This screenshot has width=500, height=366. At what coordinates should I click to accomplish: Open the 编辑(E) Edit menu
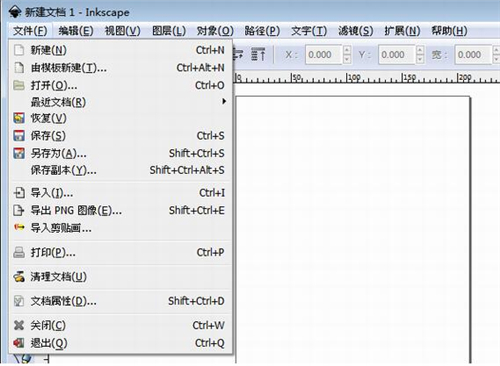point(76,31)
